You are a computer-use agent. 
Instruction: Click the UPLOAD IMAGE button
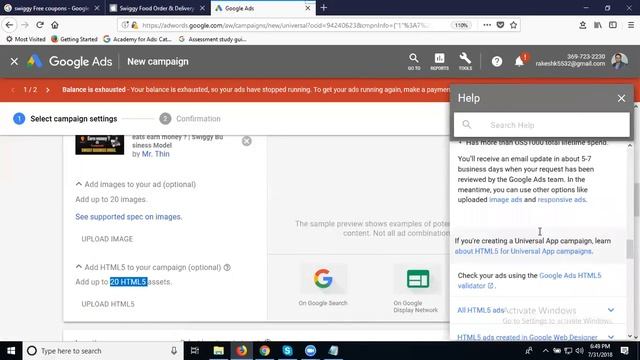click(x=107, y=239)
